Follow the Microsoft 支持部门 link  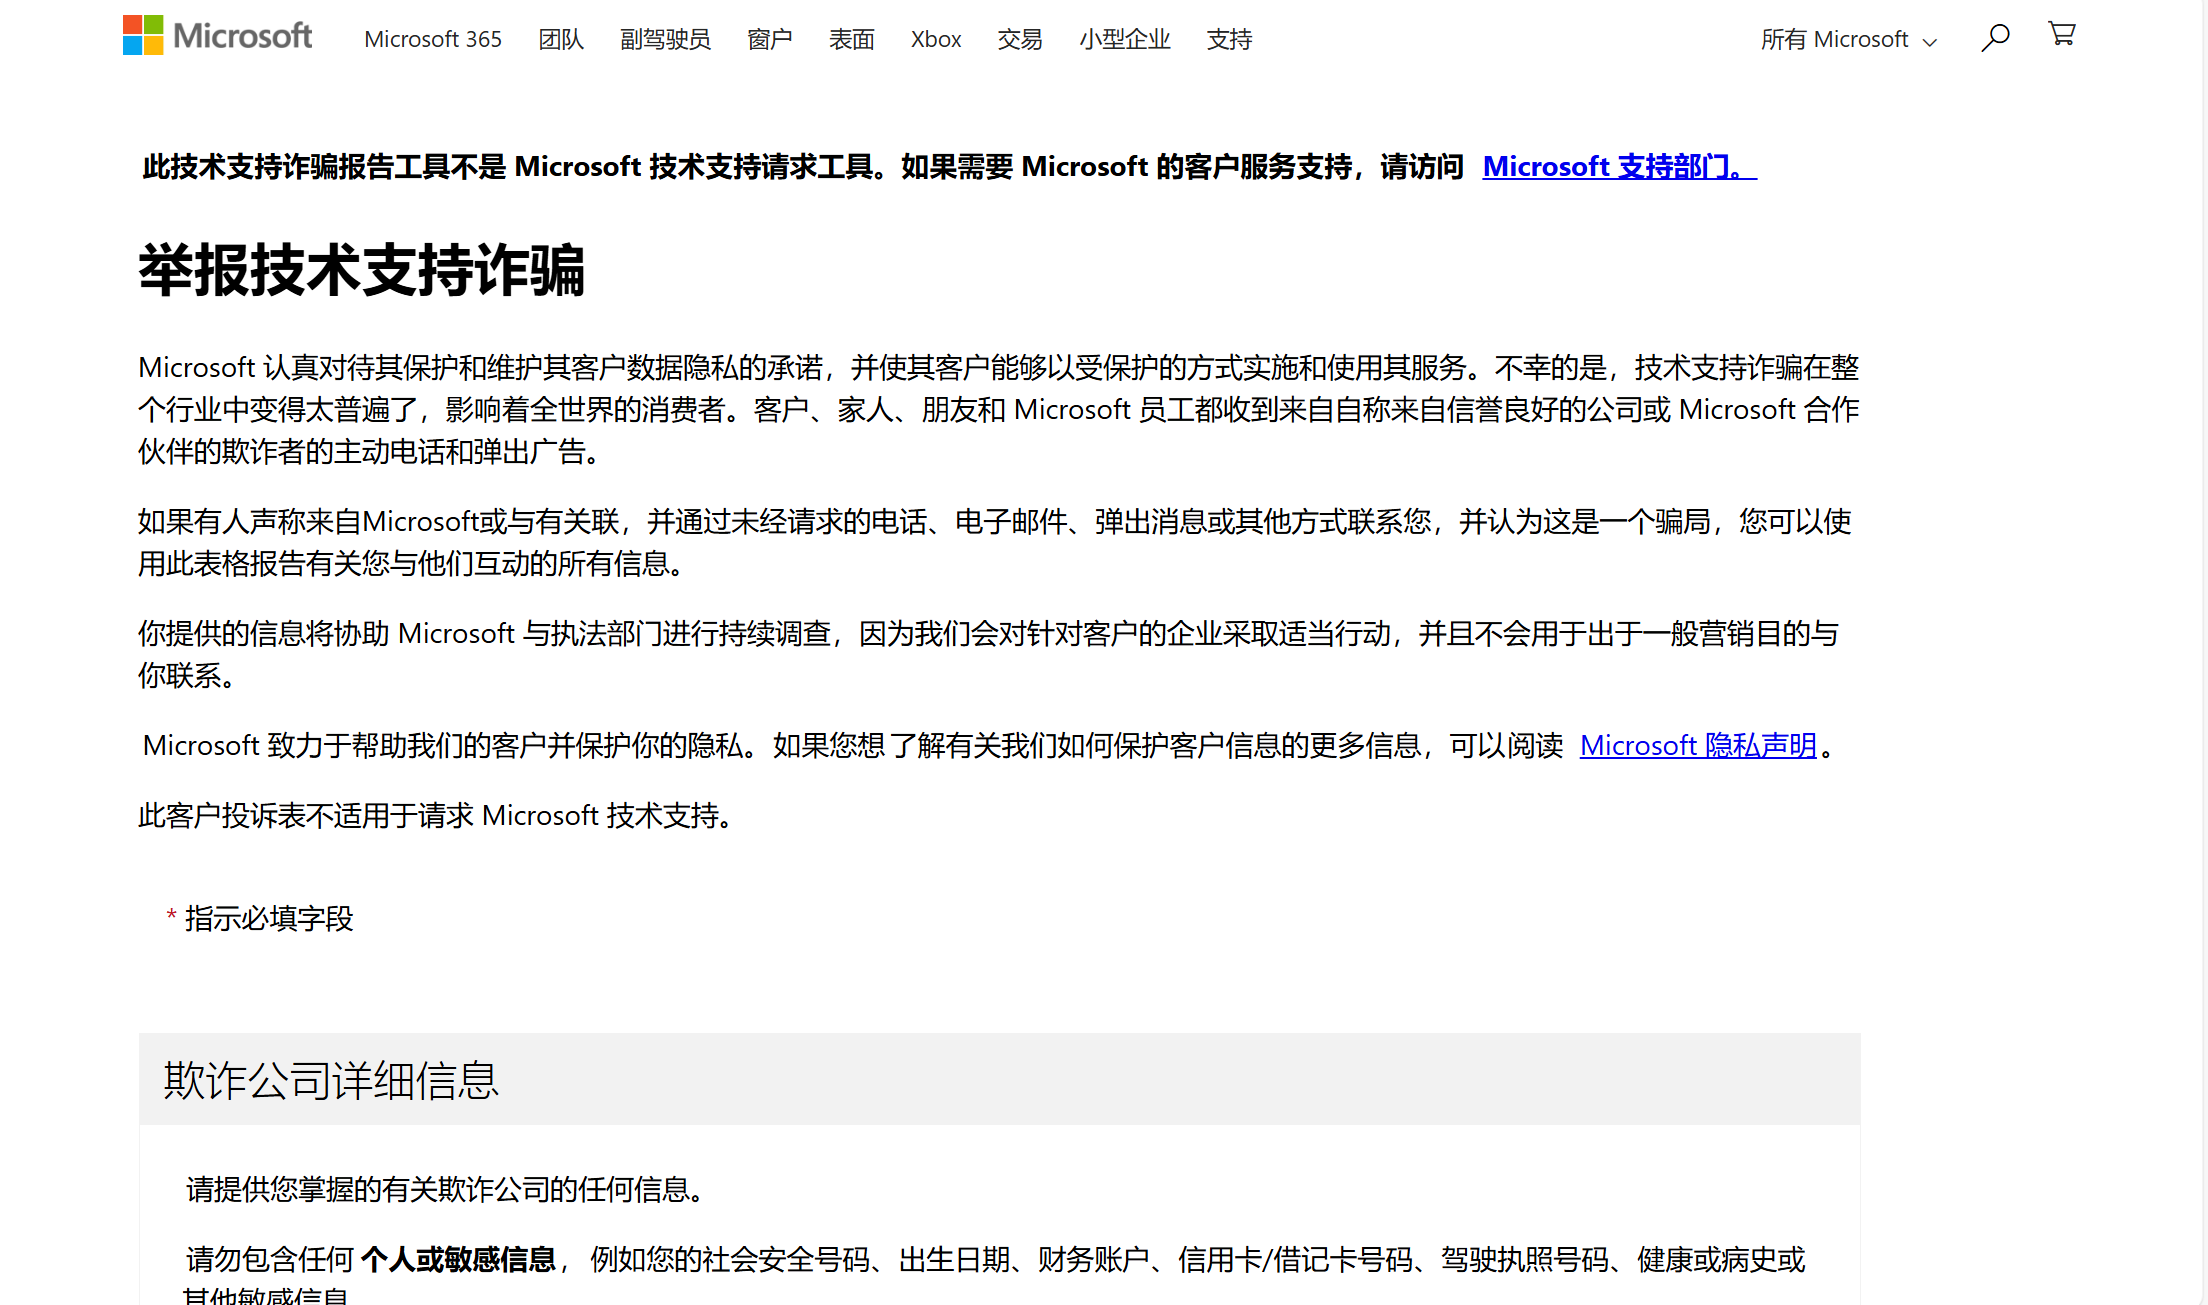coord(1618,167)
